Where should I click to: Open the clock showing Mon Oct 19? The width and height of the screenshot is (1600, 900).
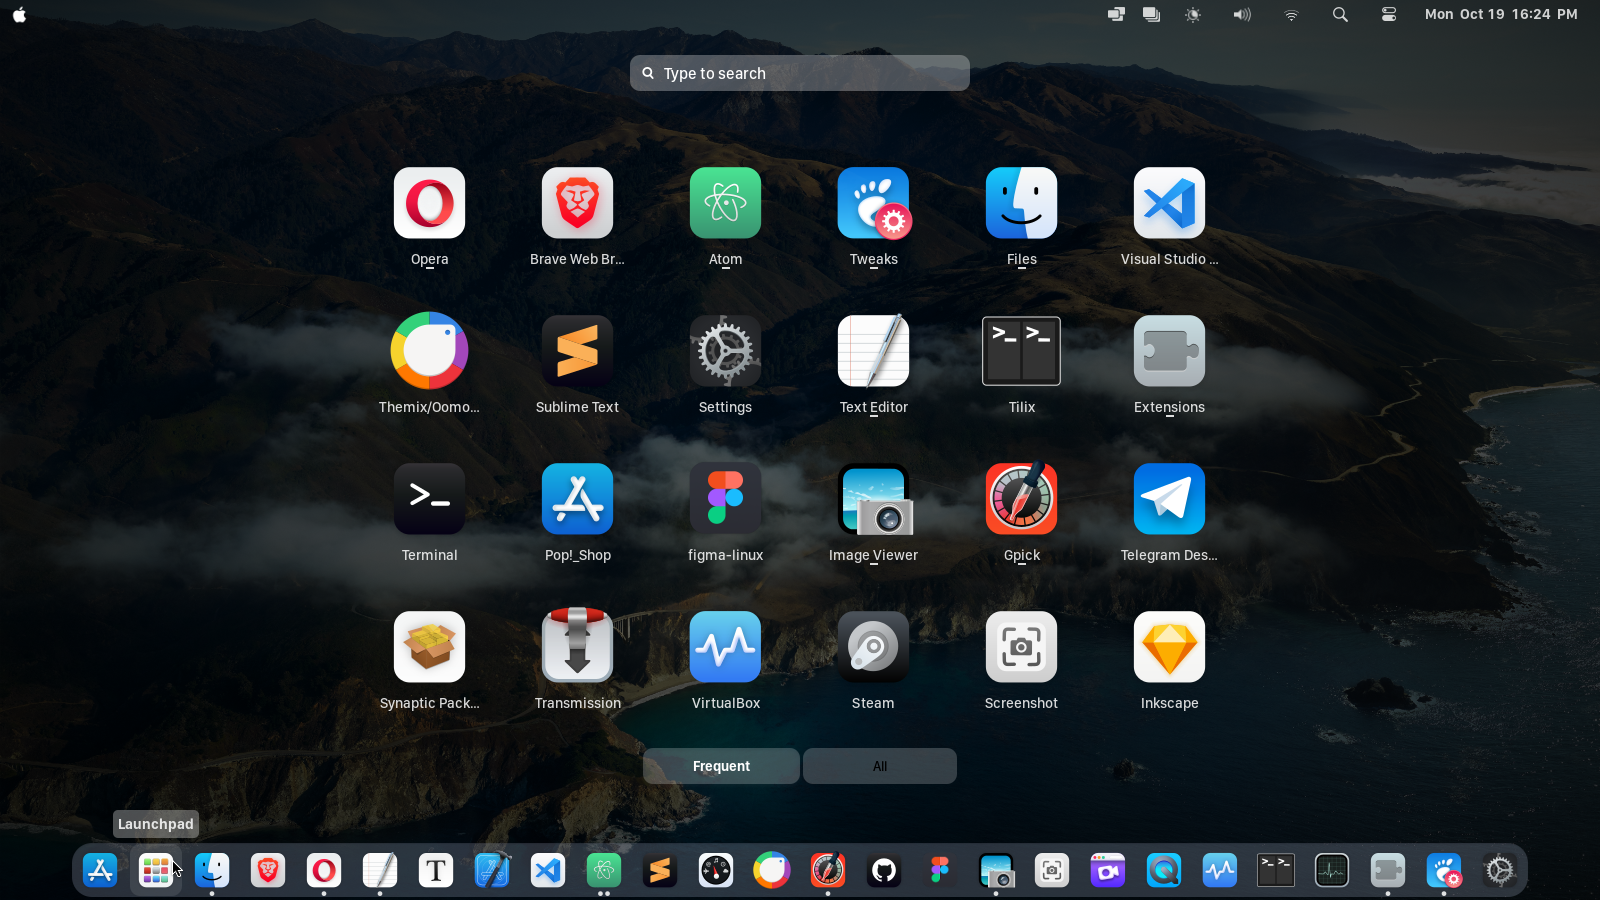pos(1501,14)
